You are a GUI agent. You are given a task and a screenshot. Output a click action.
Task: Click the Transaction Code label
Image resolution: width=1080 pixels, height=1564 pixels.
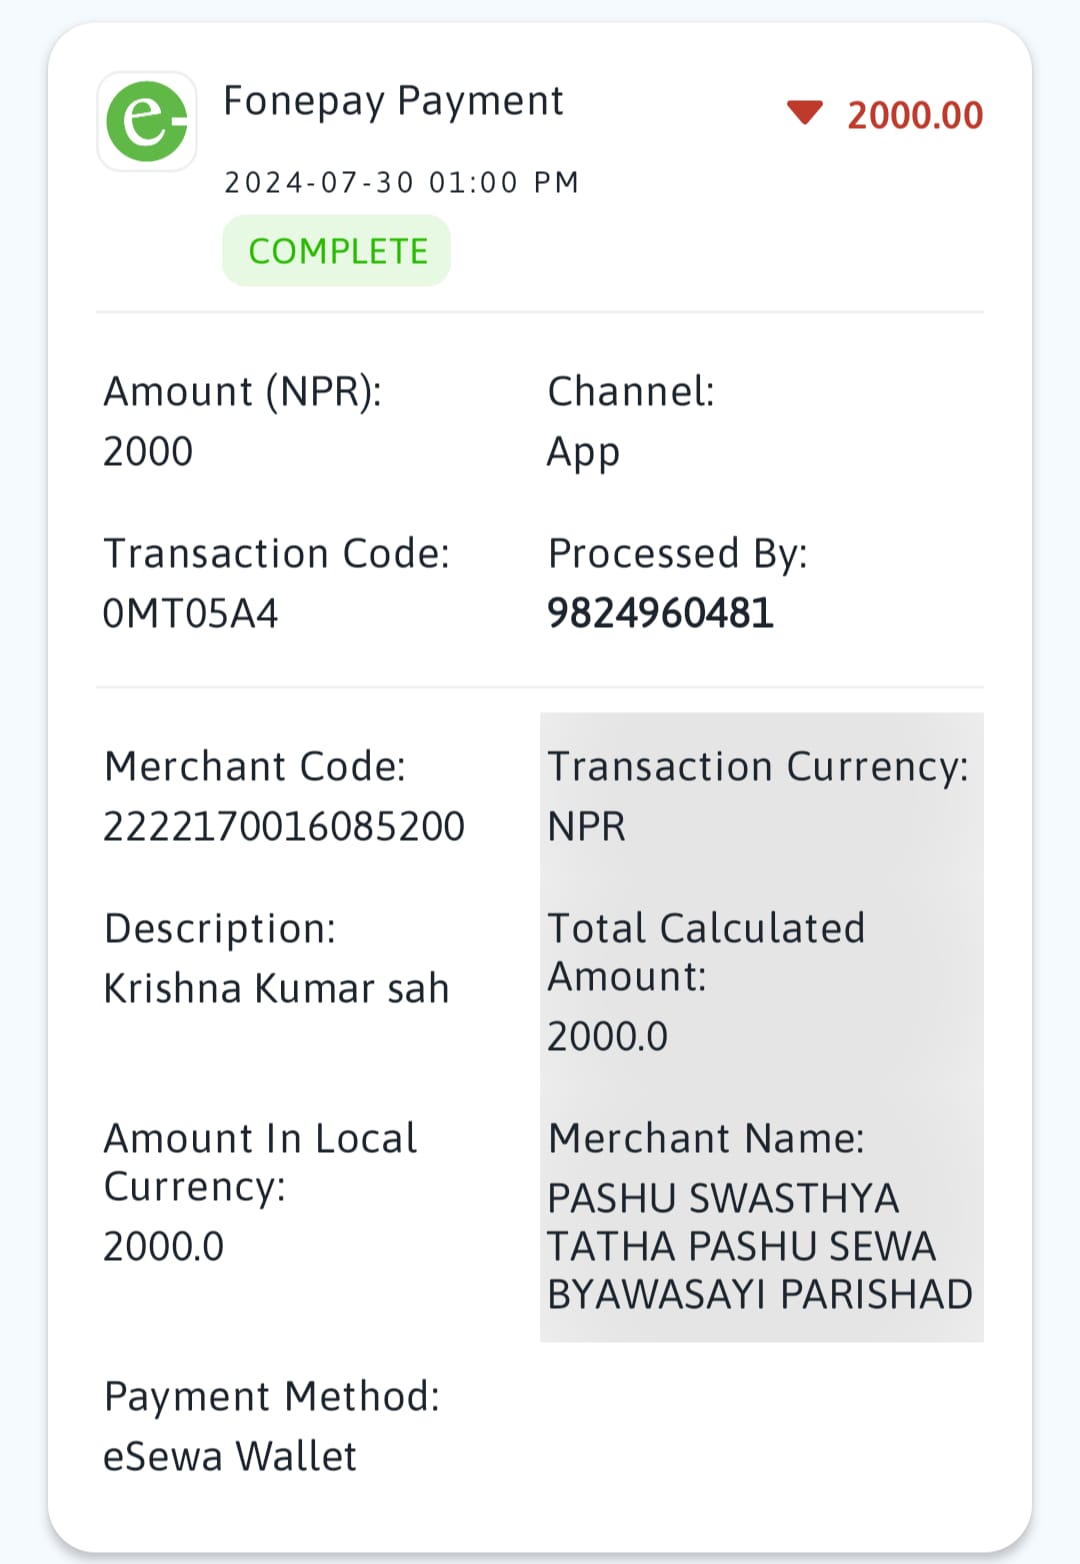[277, 553]
